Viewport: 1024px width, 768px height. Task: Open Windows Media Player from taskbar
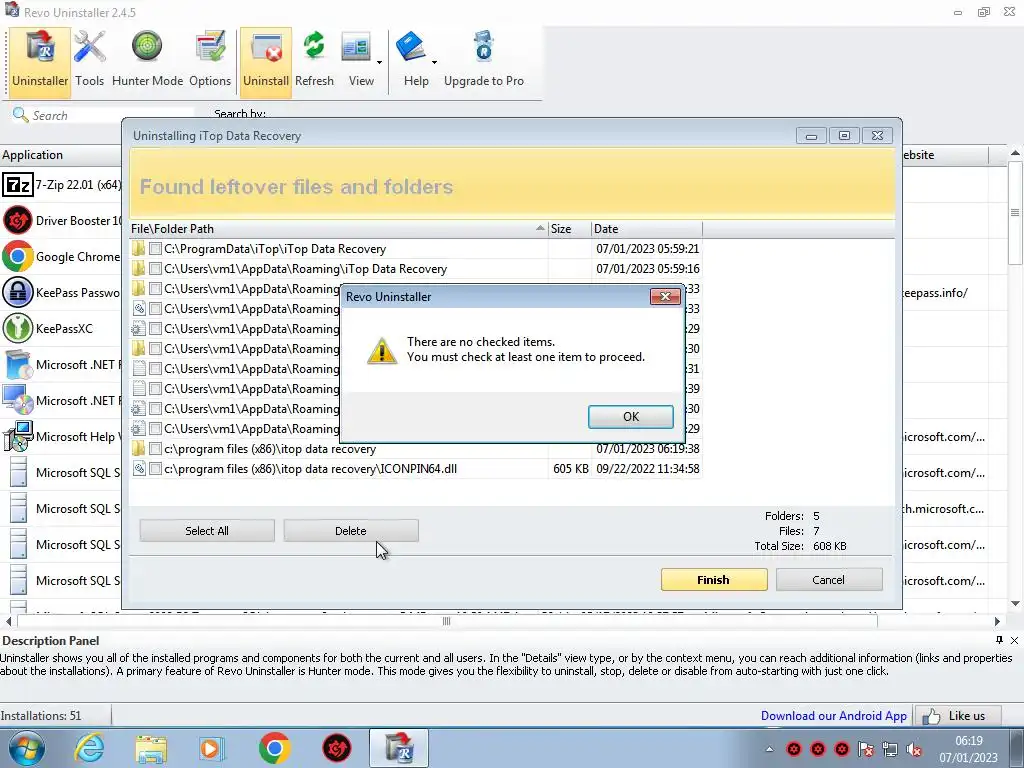tap(212, 748)
